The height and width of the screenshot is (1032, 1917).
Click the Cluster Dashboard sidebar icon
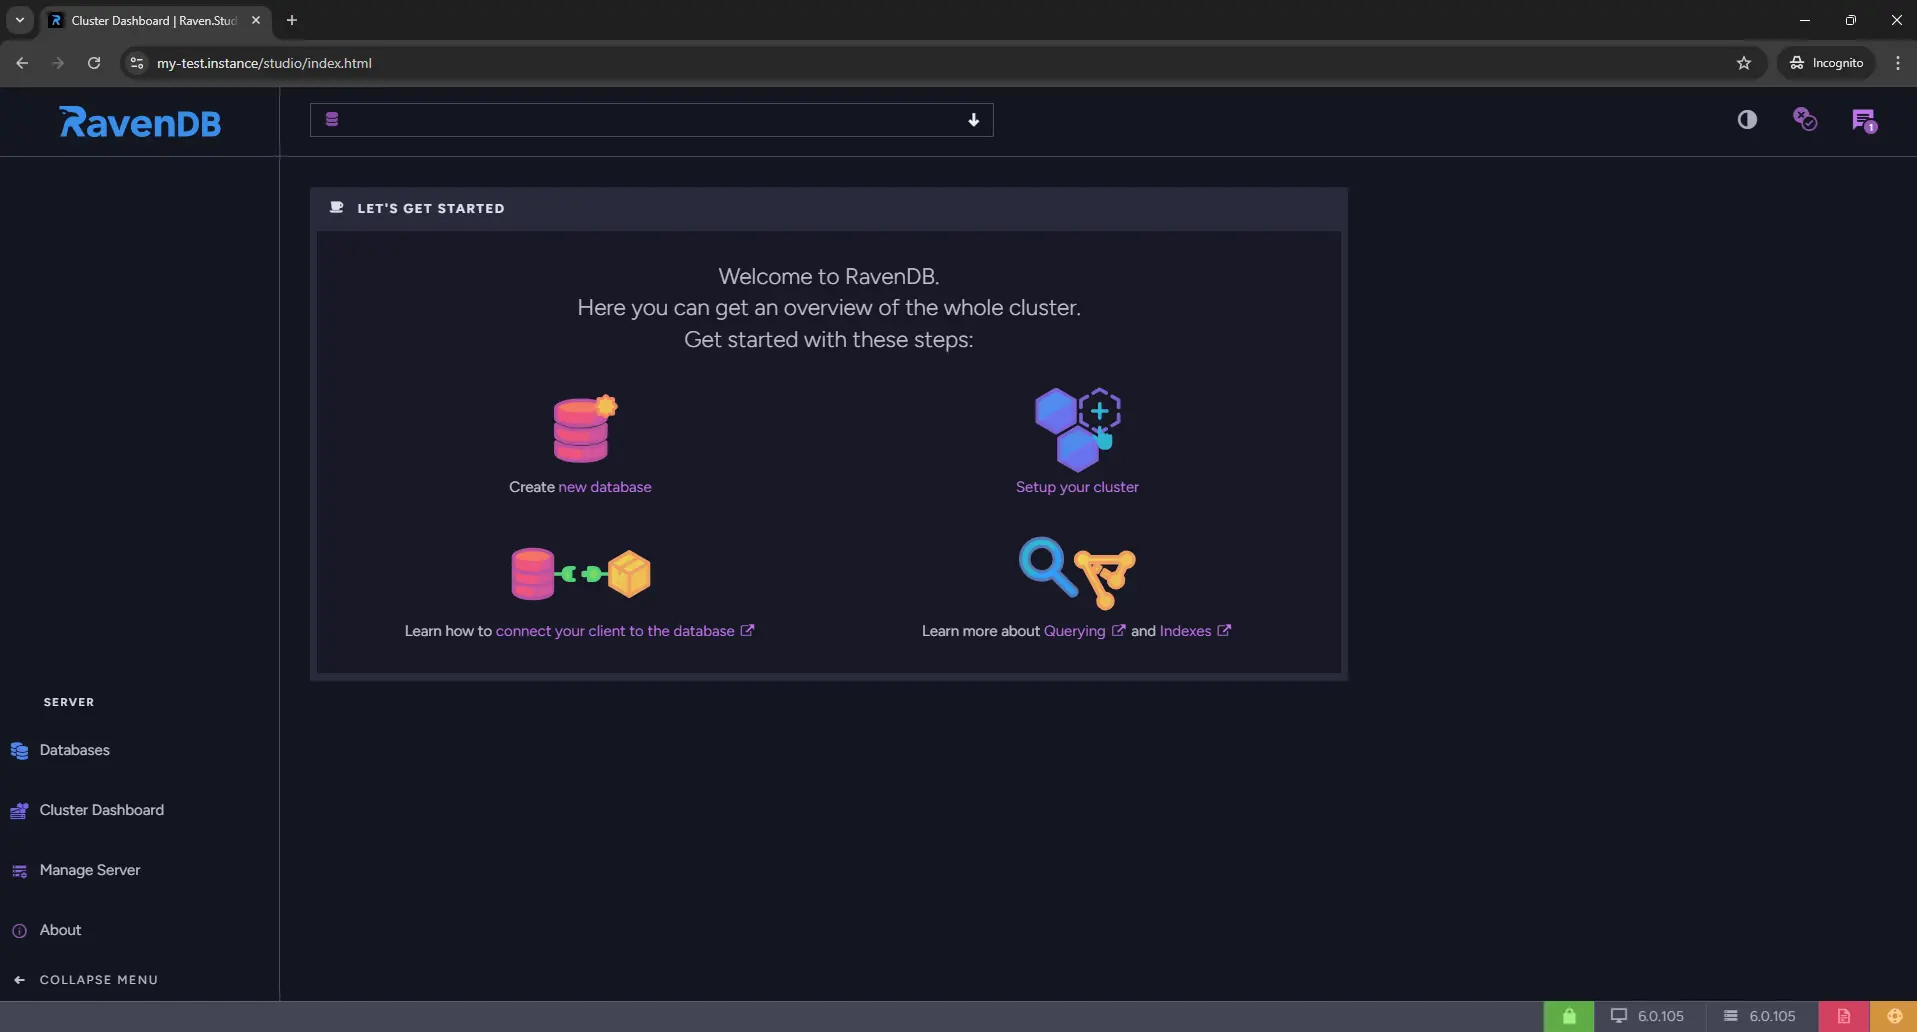point(19,811)
